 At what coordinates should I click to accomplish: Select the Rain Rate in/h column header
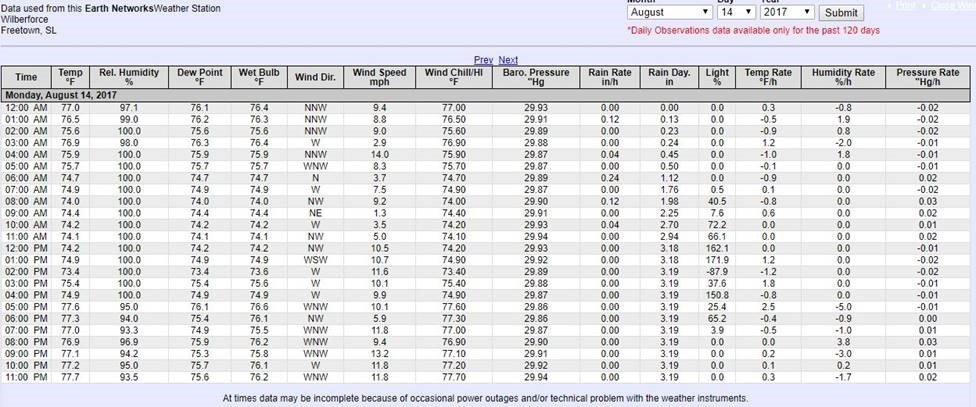click(x=610, y=77)
